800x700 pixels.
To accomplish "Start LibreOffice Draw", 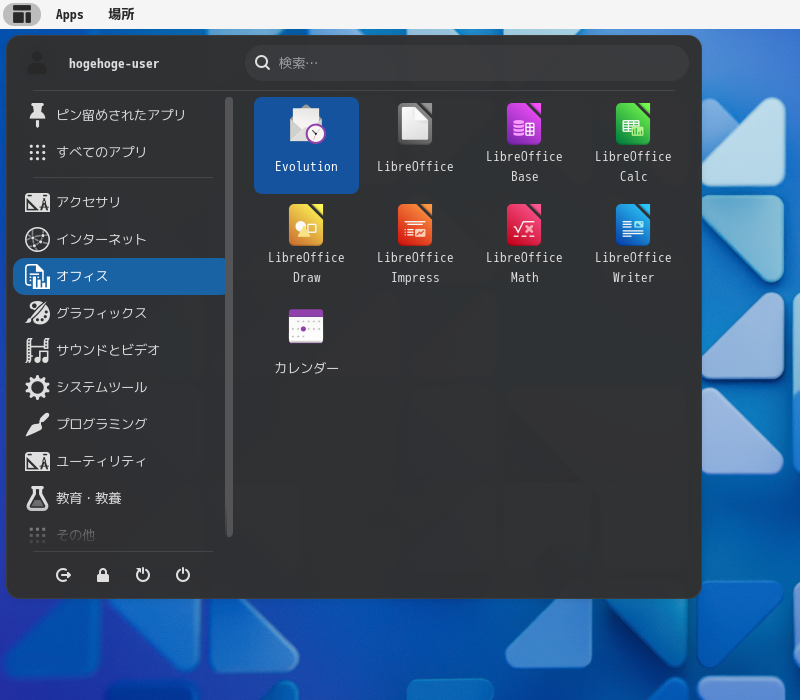I will [x=306, y=246].
